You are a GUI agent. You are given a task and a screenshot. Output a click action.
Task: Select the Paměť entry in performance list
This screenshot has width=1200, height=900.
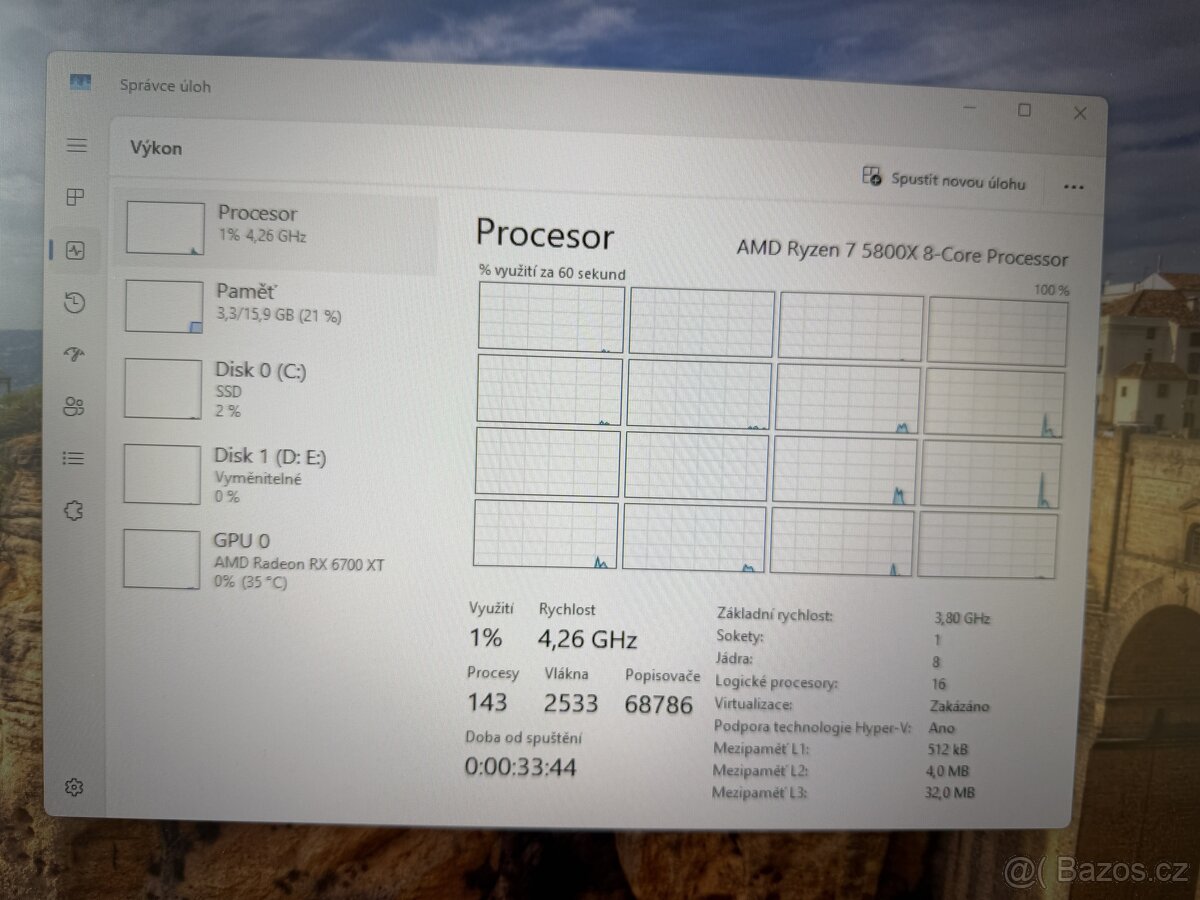pyautogui.click(x=275, y=304)
